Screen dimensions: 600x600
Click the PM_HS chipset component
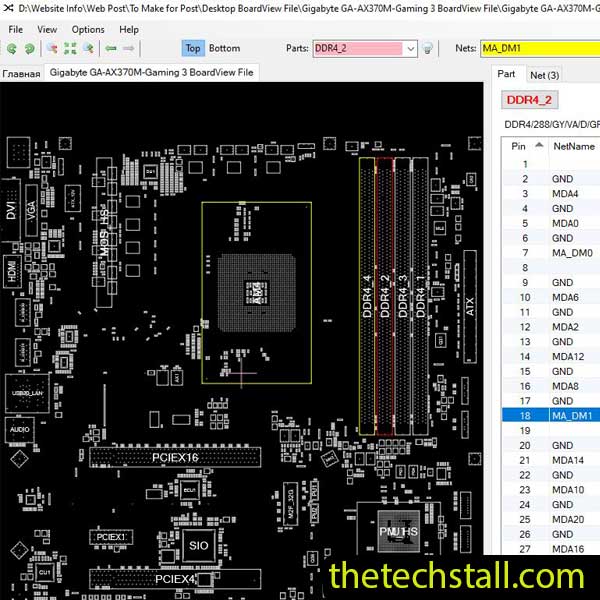[x=399, y=532]
